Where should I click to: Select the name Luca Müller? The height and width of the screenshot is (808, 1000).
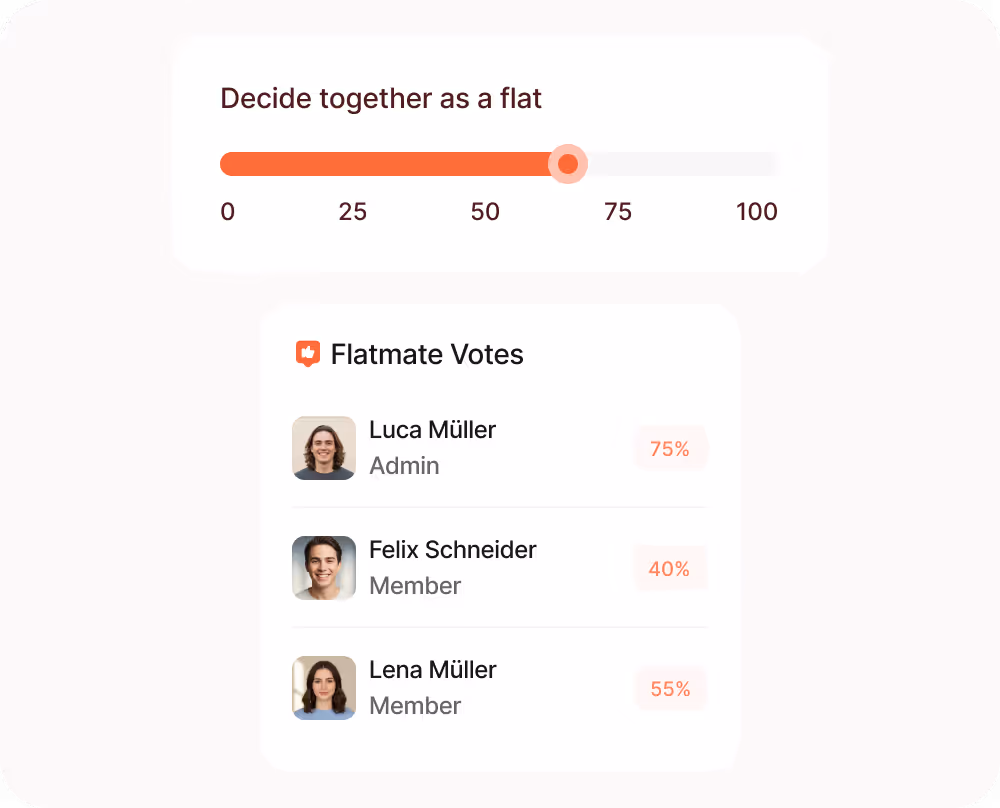point(432,430)
